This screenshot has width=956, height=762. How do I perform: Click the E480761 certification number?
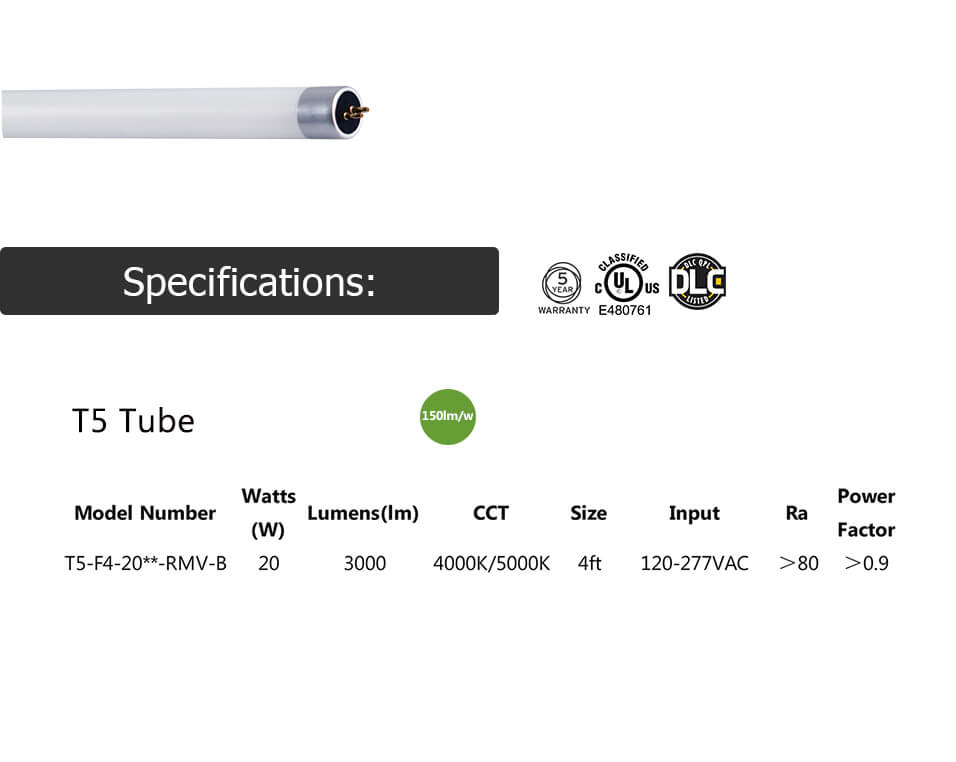point(624,310)
